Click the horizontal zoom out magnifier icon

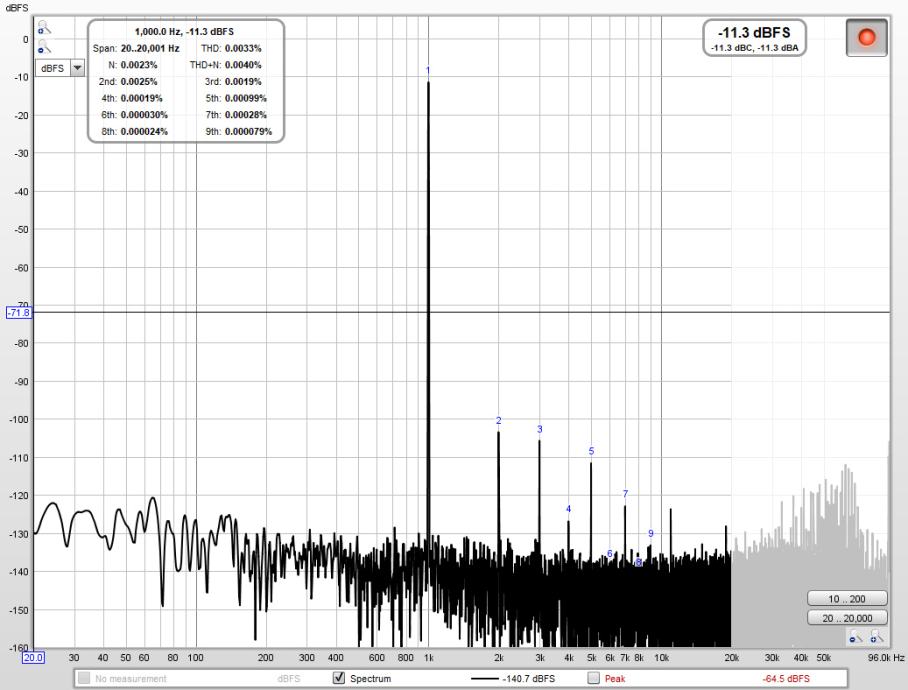coord(854,637)
